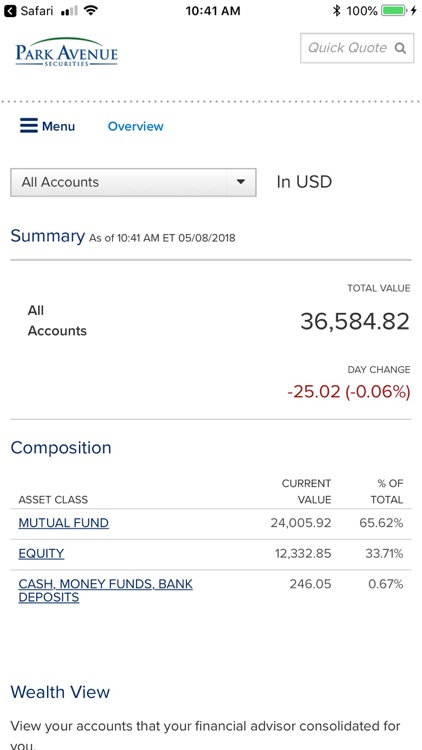This screenshot has height=750, width=422.
Task: Open Cash, Money Funds, Bank Deposits link
Action: [105, 591]
